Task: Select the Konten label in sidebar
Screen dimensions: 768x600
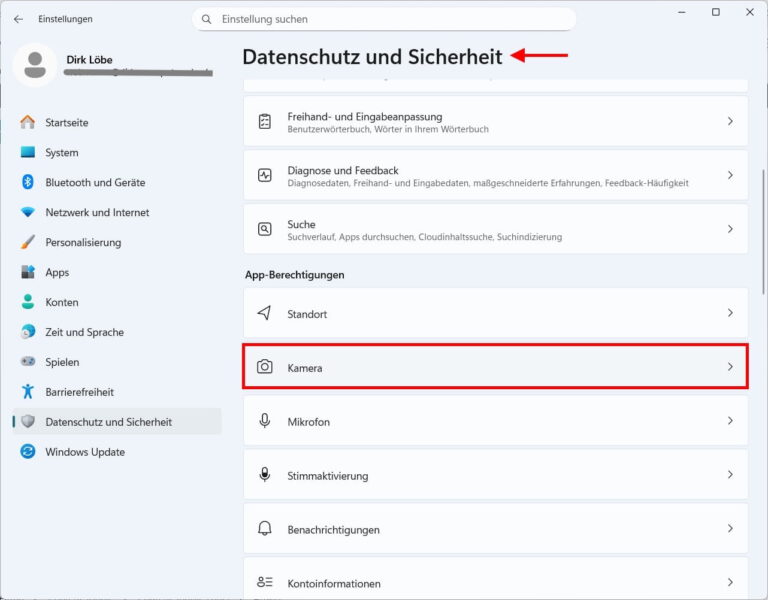Action: point(62,302)
